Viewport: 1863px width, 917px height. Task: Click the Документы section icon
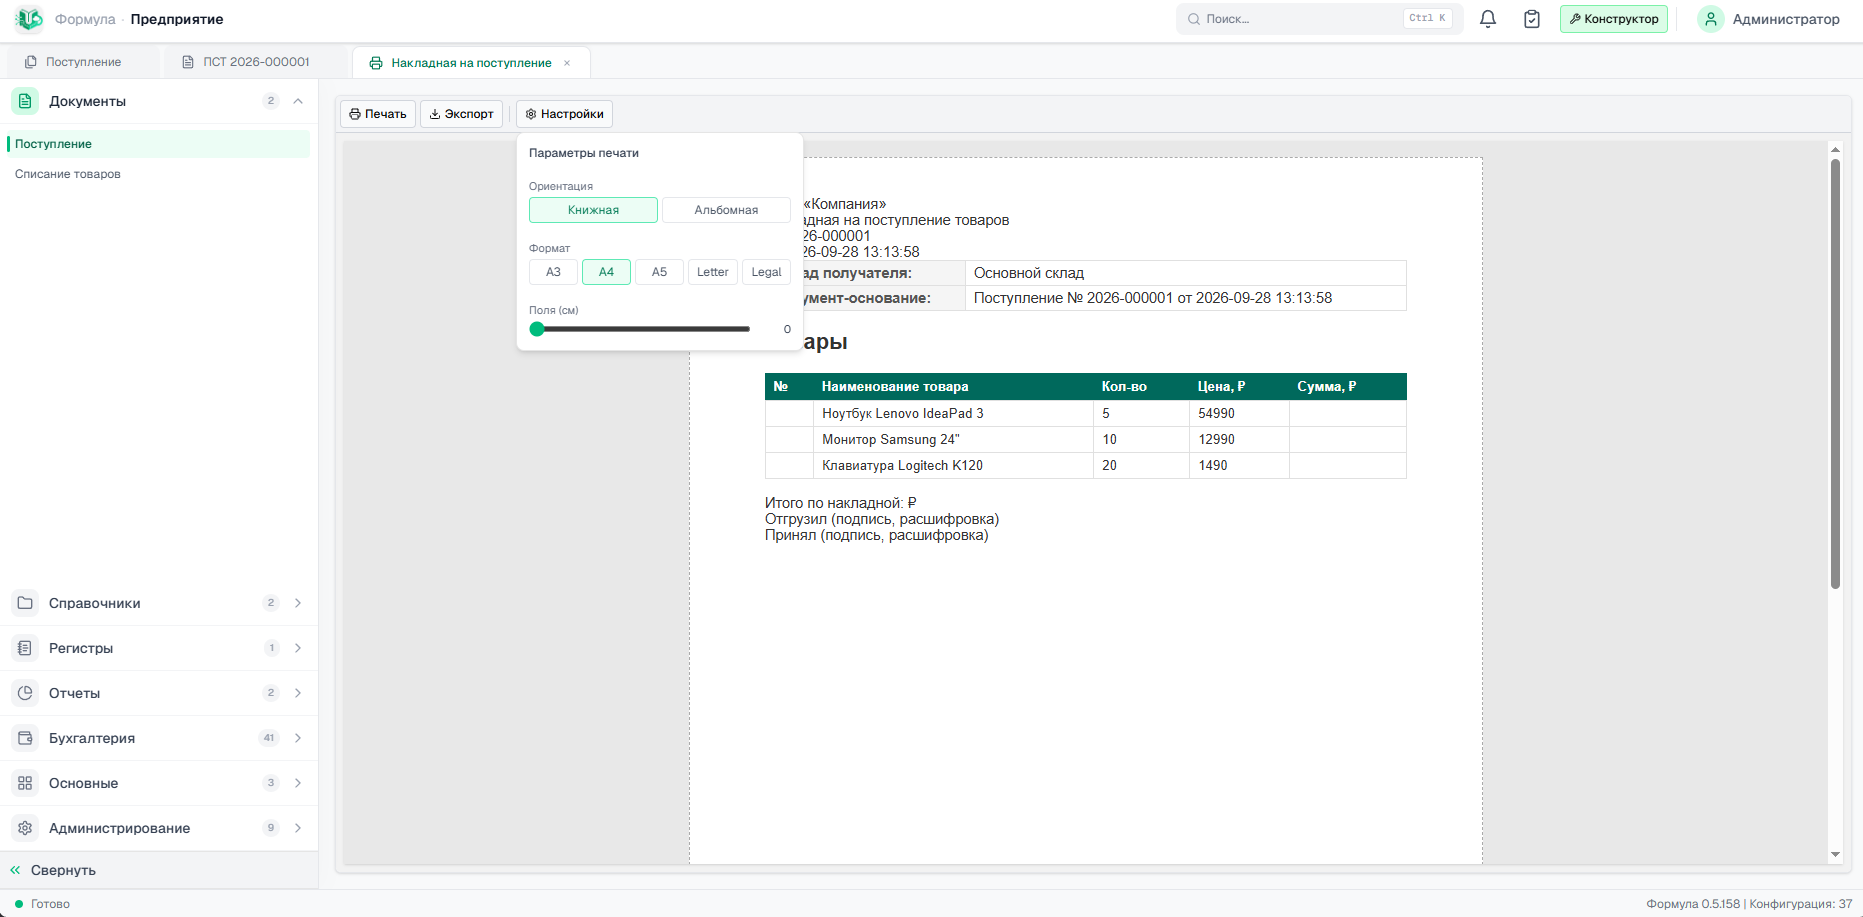click(25, 101)
